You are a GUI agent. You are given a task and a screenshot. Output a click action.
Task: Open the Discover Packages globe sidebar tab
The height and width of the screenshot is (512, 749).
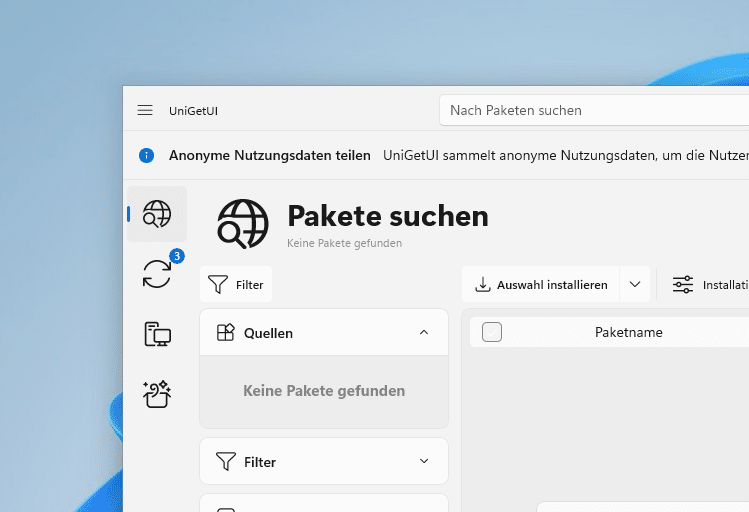pyautogui.click(x=157, y=214)
